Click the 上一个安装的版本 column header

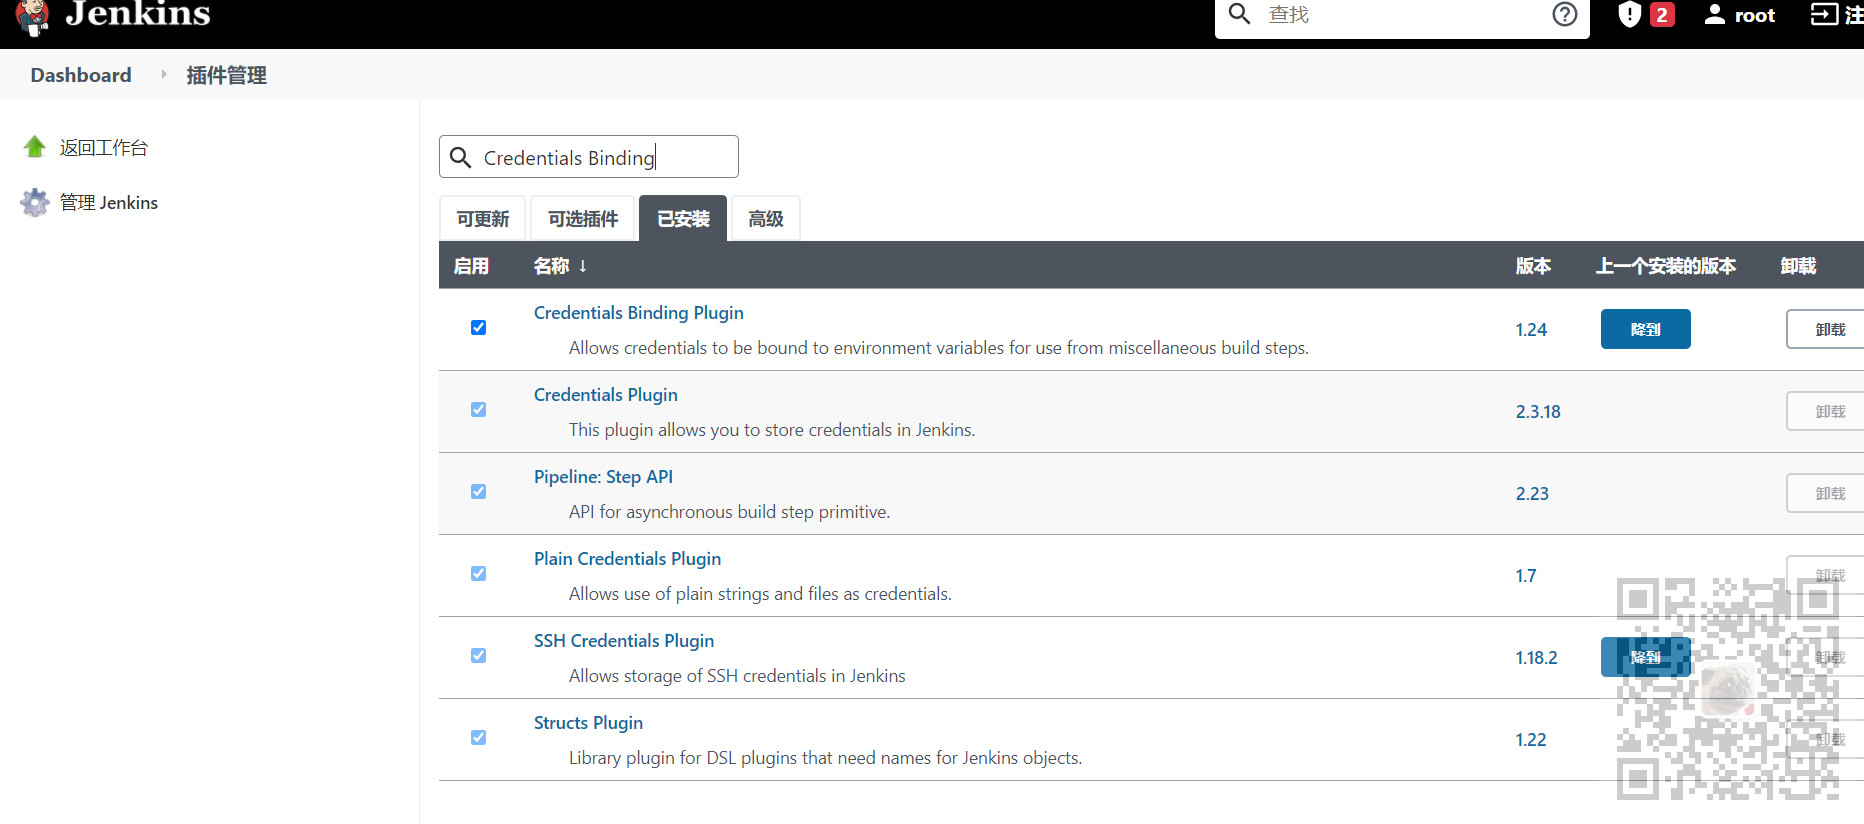pyautogui.click(x=1666, y=266)
